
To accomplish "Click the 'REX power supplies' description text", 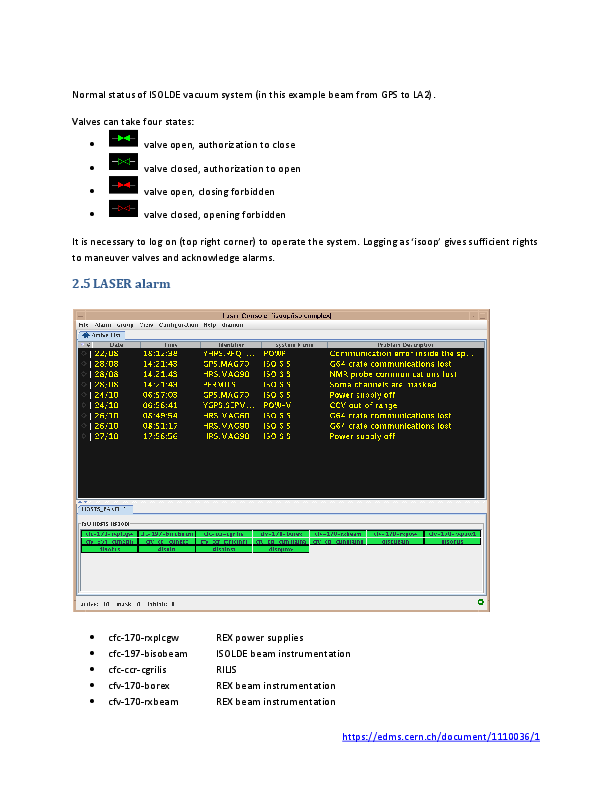I will pos(260,638).
